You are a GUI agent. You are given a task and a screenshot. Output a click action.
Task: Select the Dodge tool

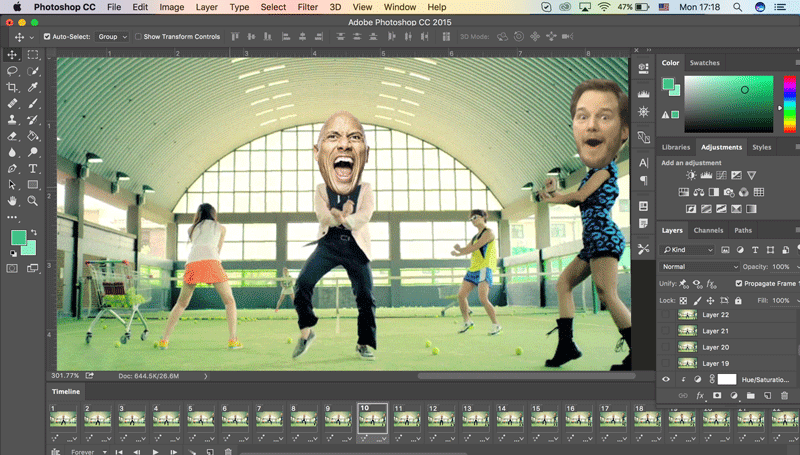click(33, 152)
